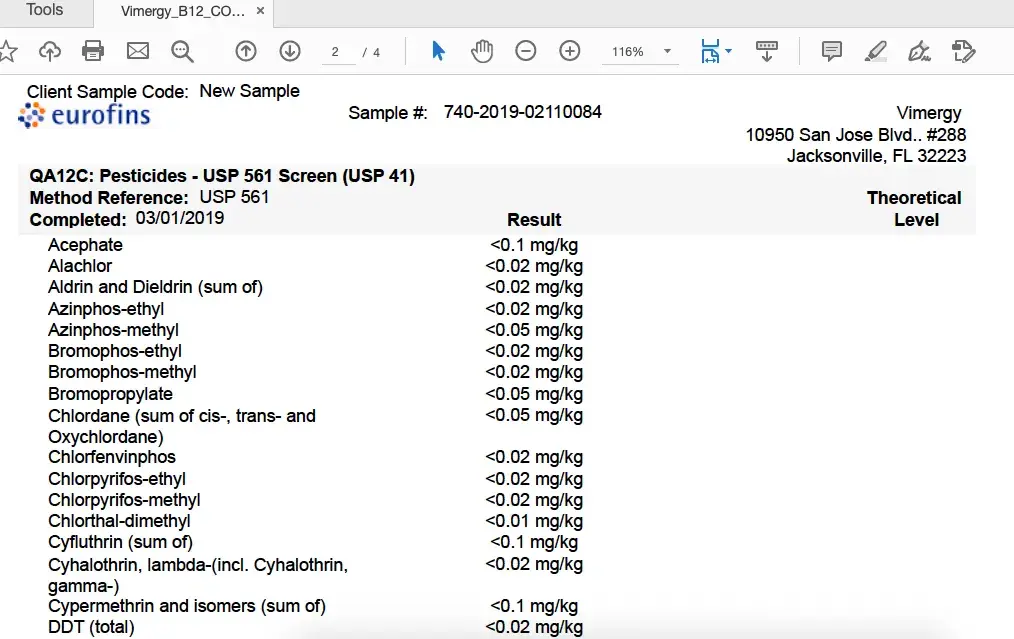Select the highlighter tool
Image resolution: width=1014 pixels, height=639 pixels.
pyautogui.click(x=876, y=51)
